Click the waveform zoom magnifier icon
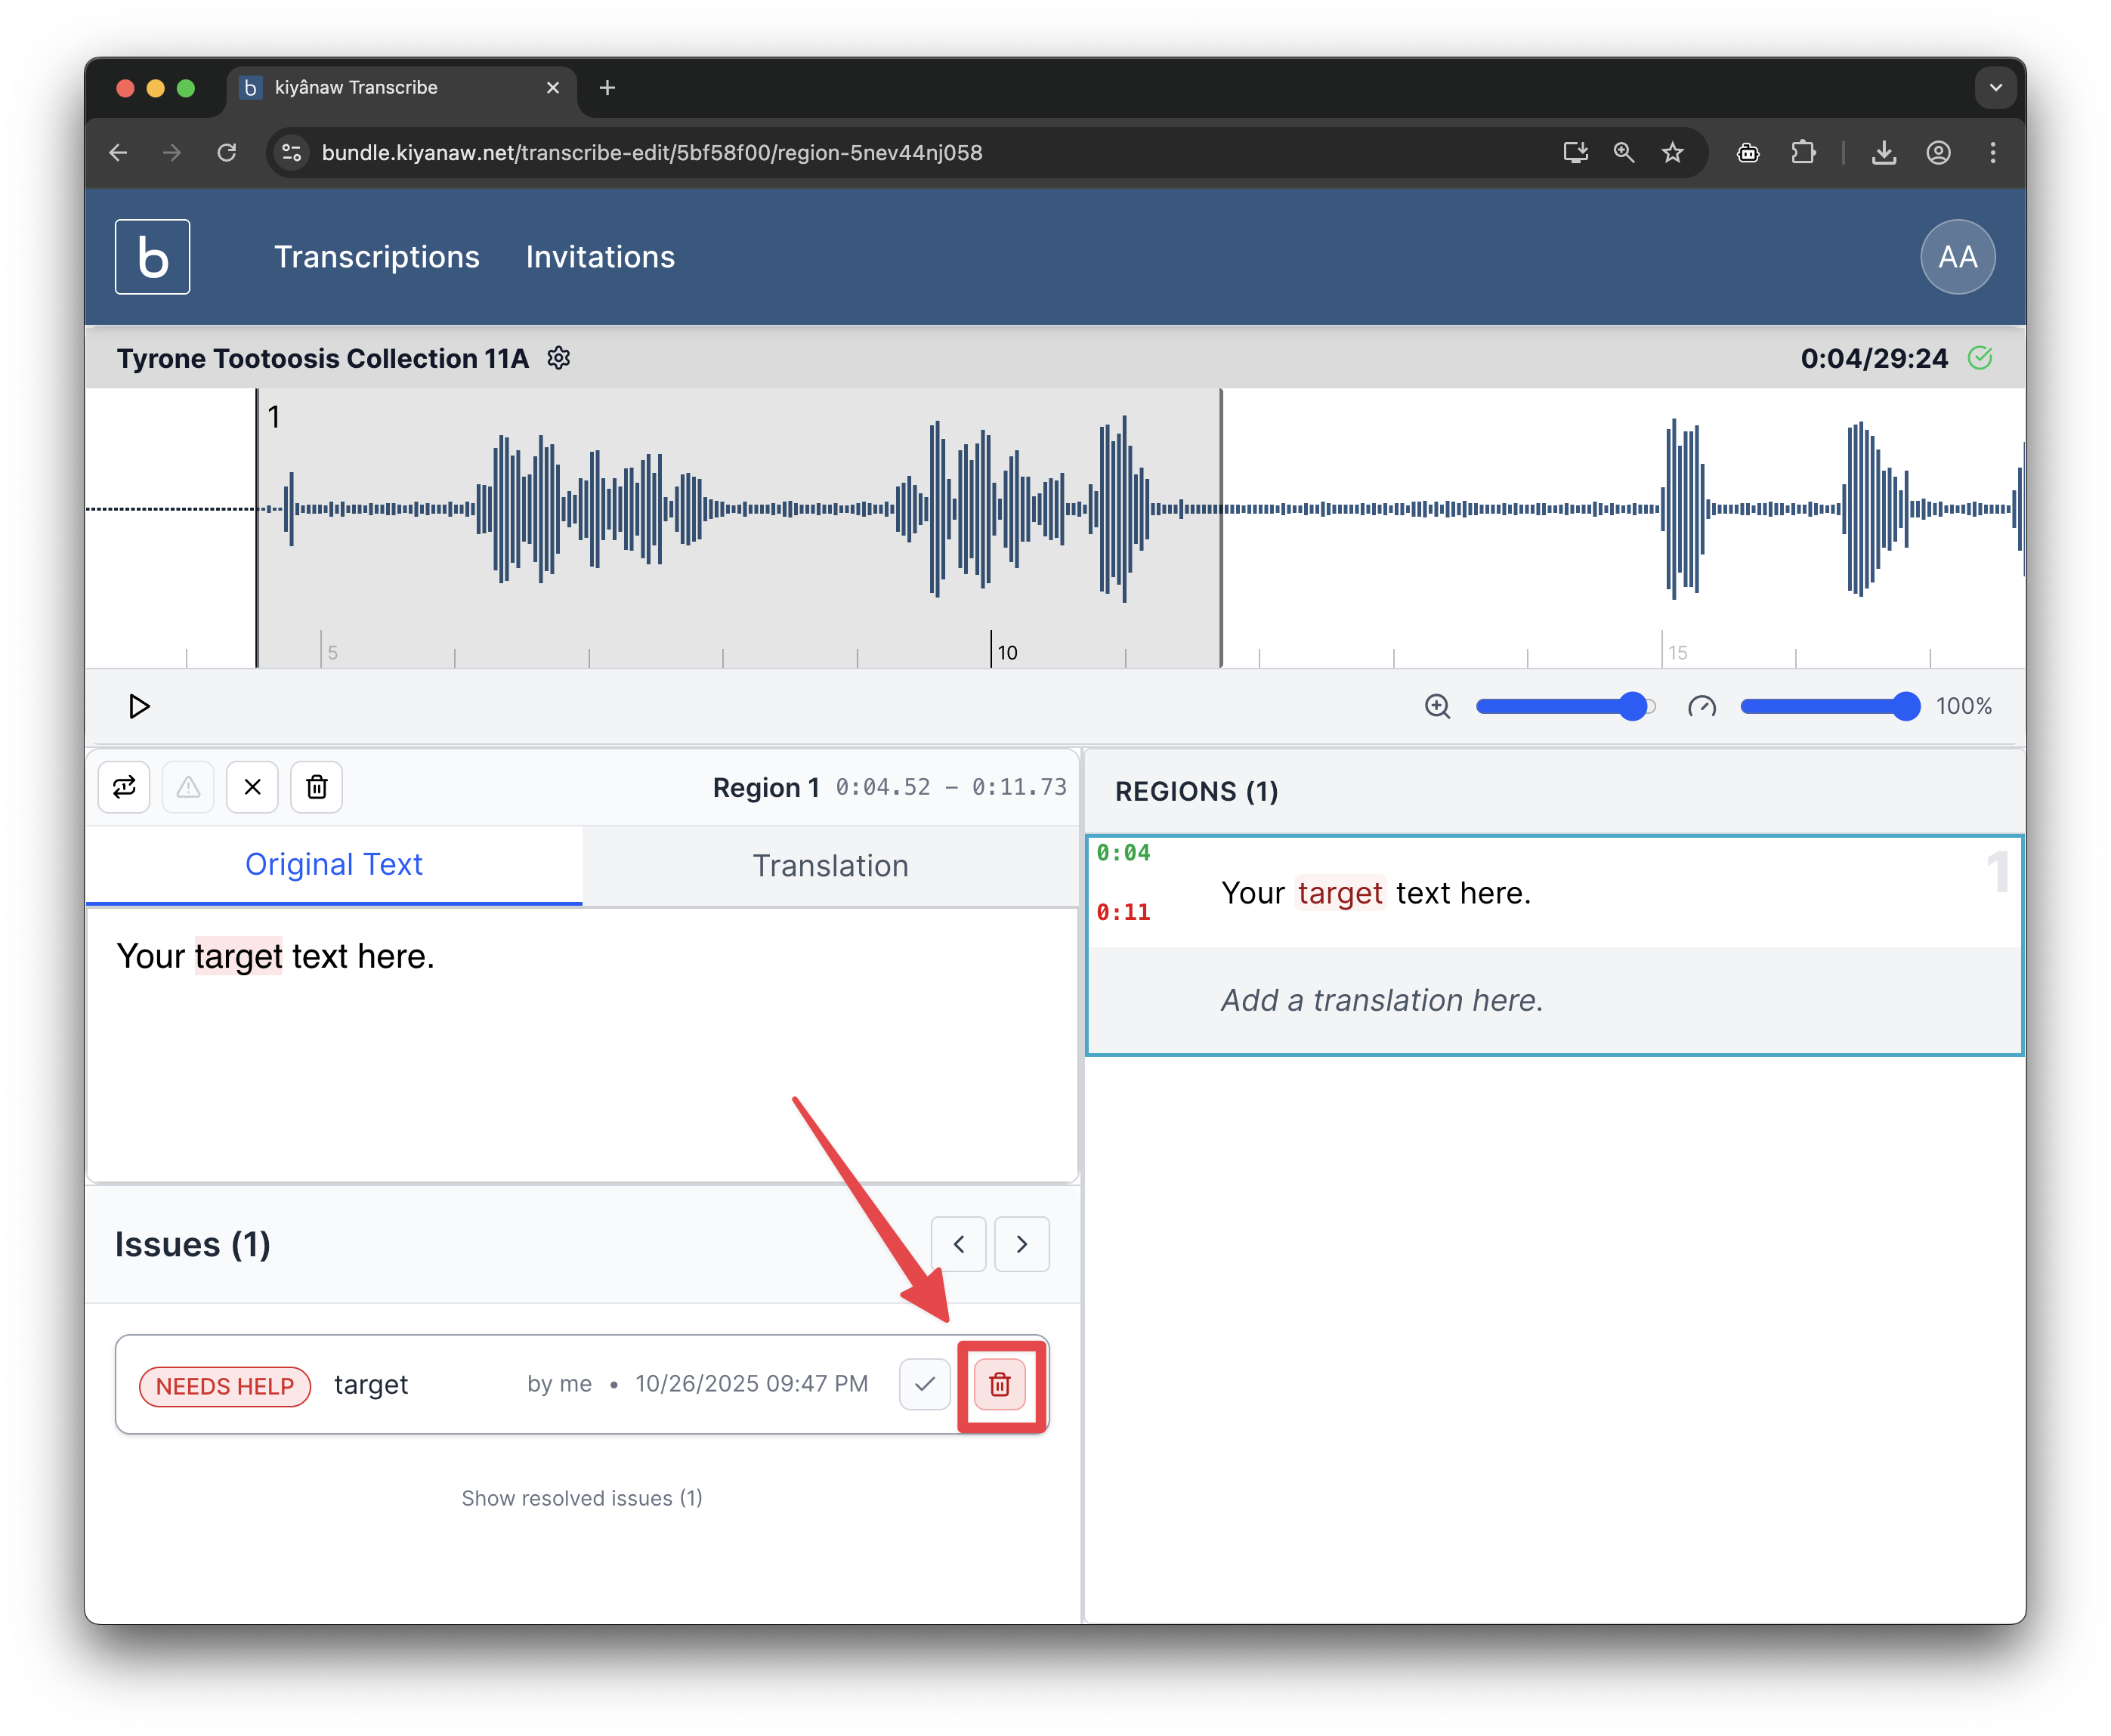Image resolution: width=2111 pixels, height=1736 pixels. point(1437,706)
